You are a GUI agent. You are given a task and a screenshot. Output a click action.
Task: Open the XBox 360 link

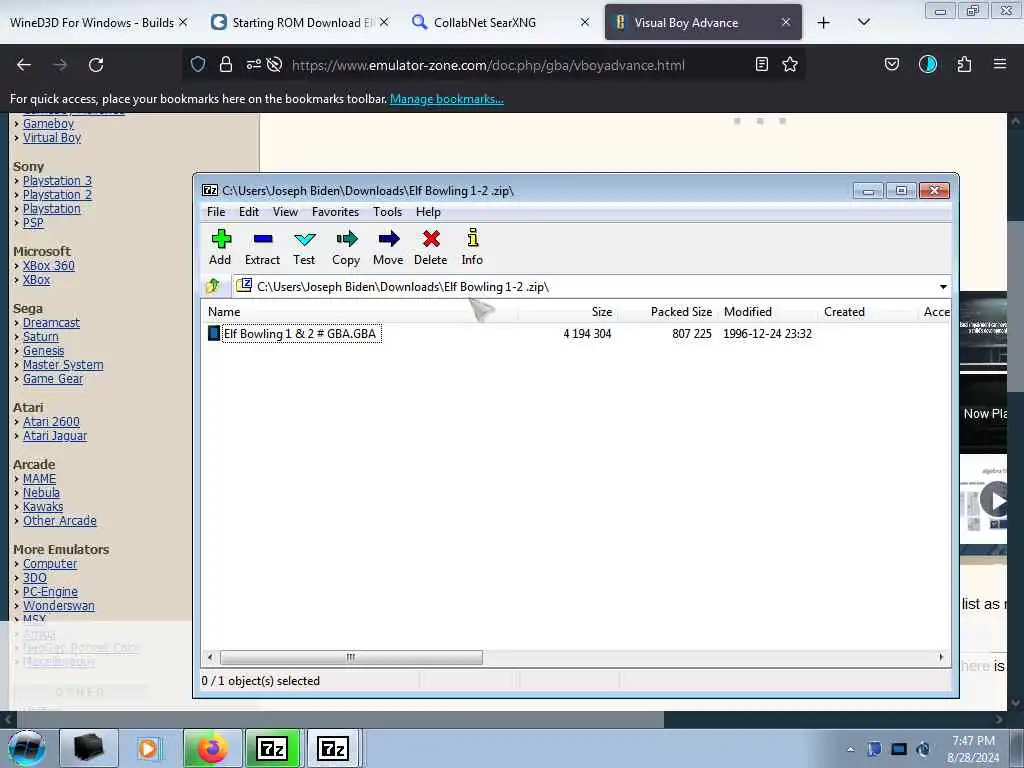49,266
